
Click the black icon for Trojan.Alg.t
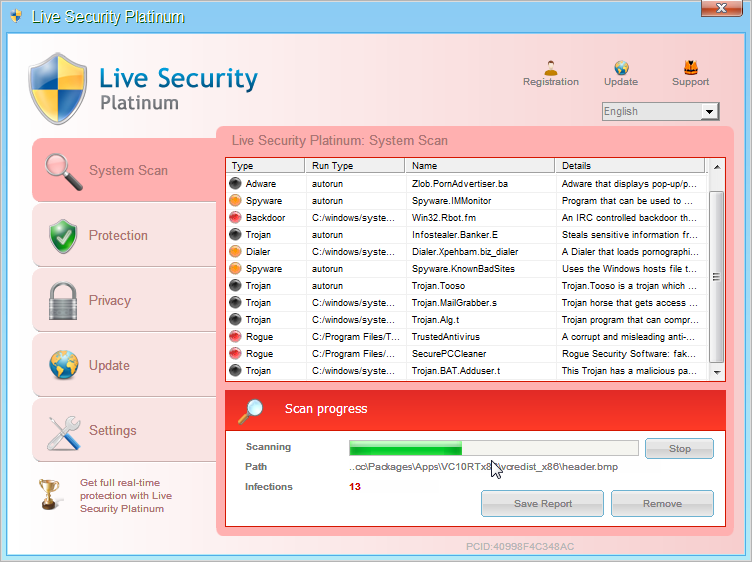tap(235, 319)
